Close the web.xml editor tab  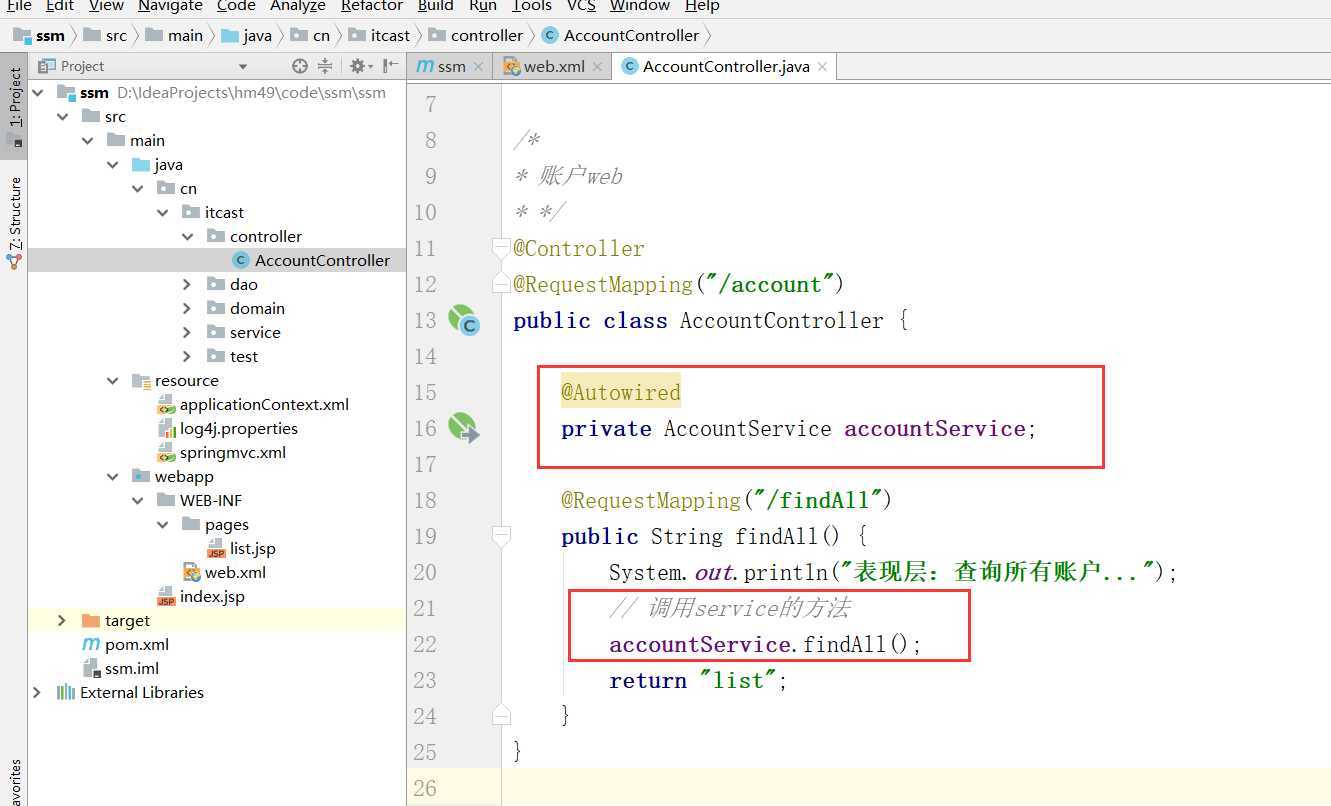point(597,67)
